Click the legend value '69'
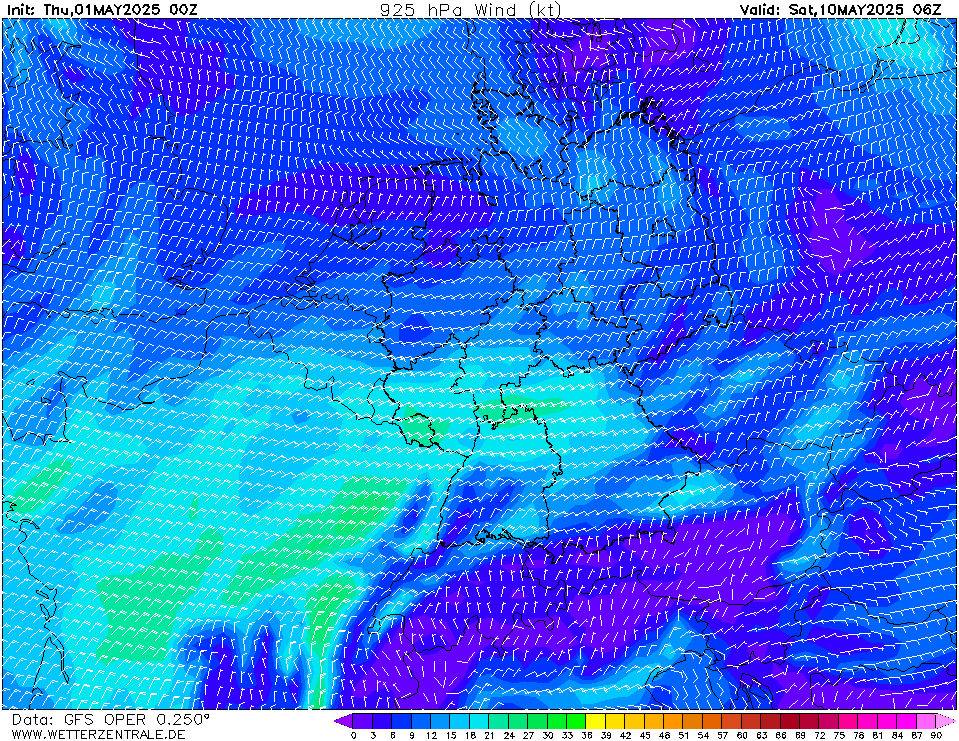This screenshot has width=959, height=741. coord(800,735)
